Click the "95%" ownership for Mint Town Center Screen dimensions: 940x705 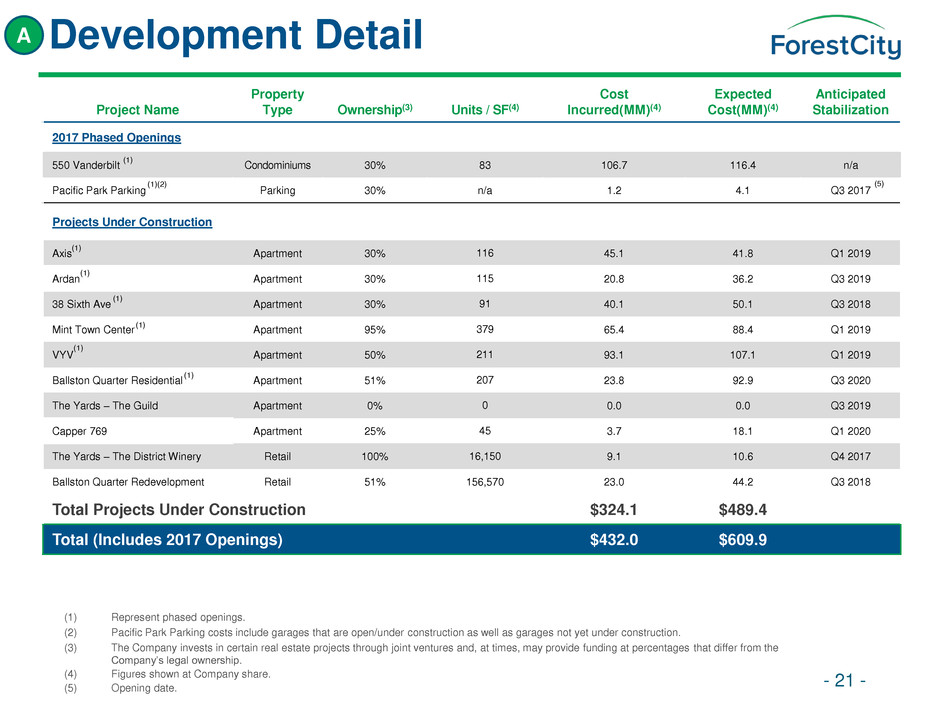375,329
